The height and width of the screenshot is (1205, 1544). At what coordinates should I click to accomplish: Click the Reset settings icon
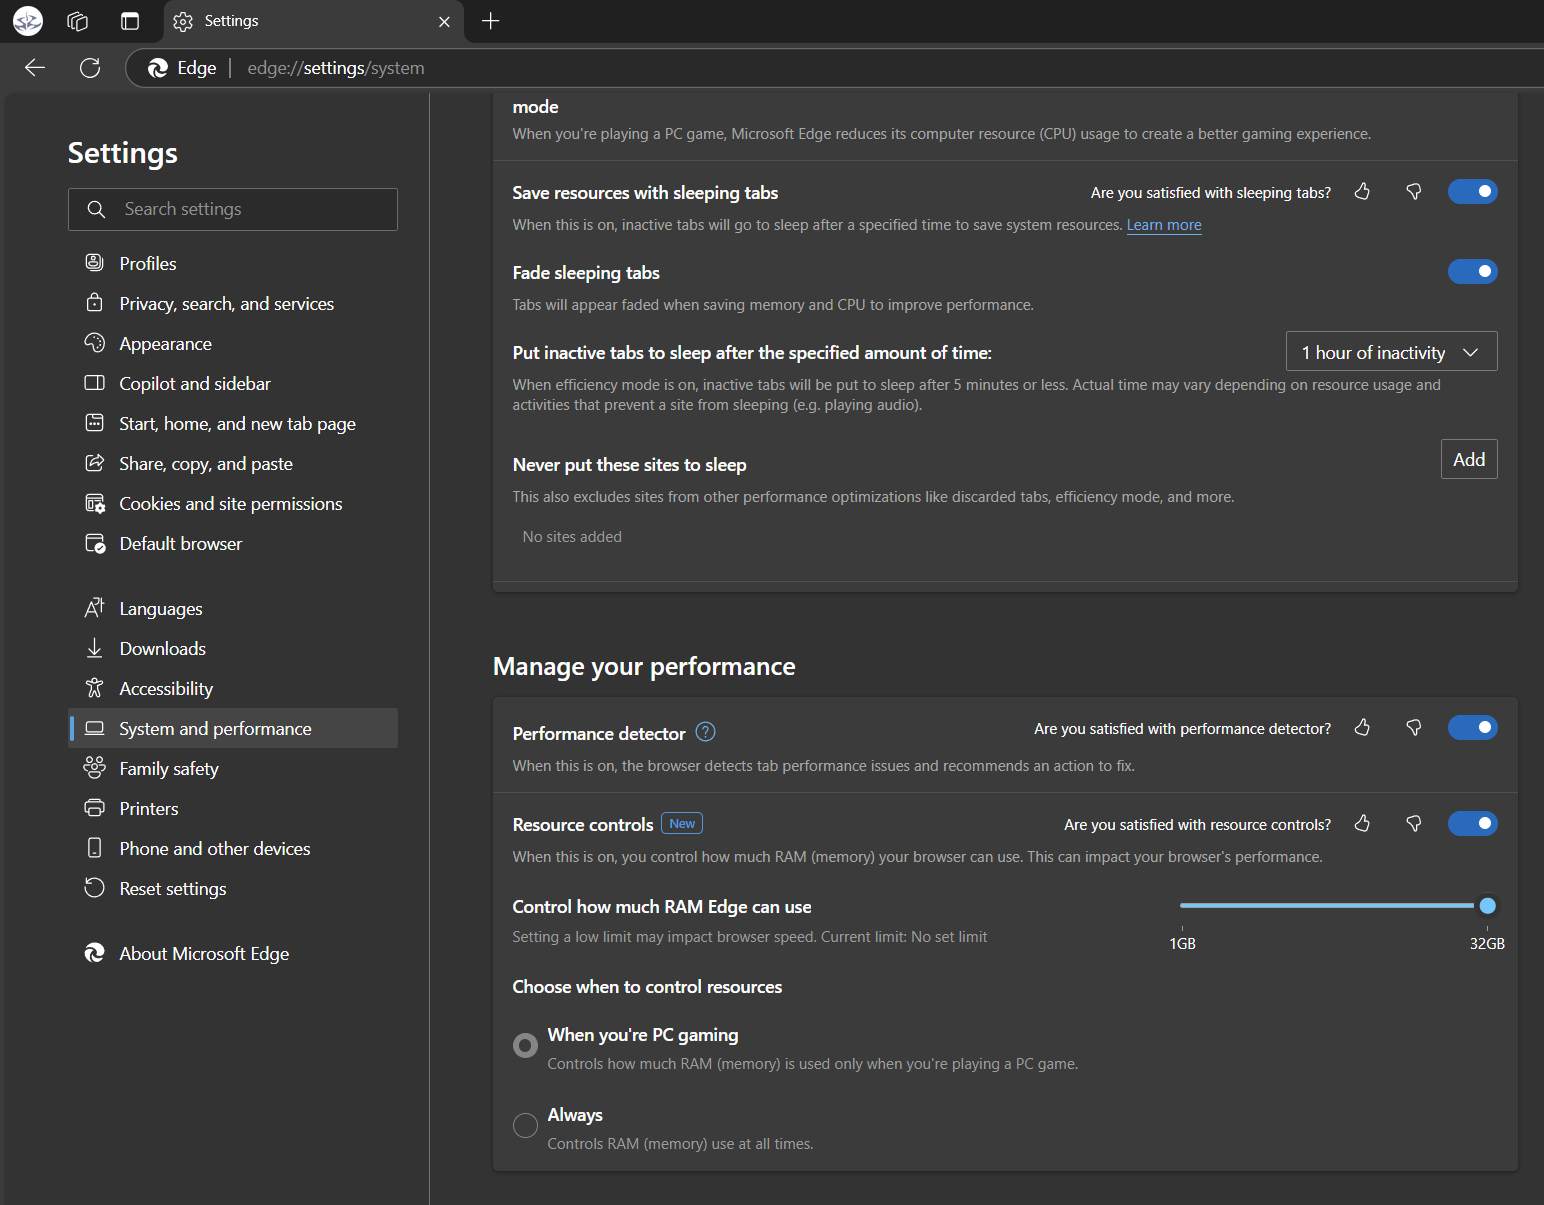[95, 887]
